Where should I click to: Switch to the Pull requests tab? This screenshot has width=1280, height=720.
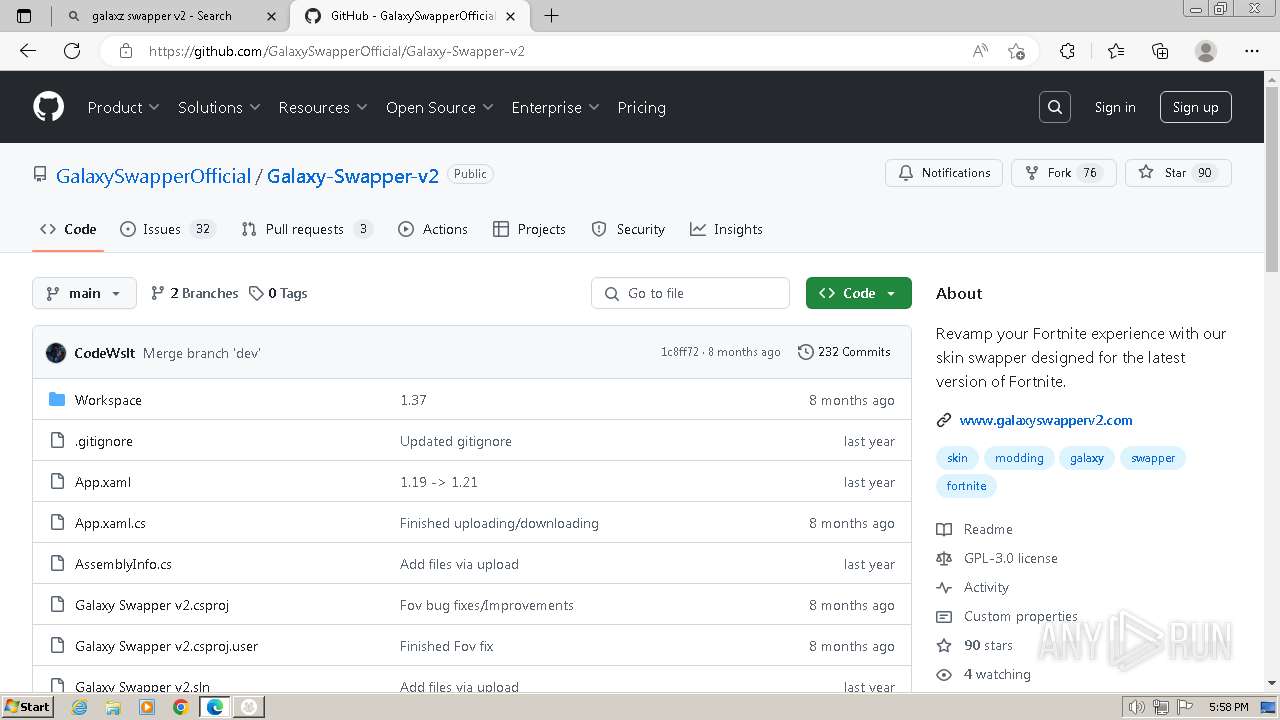[x=307, y=229]
